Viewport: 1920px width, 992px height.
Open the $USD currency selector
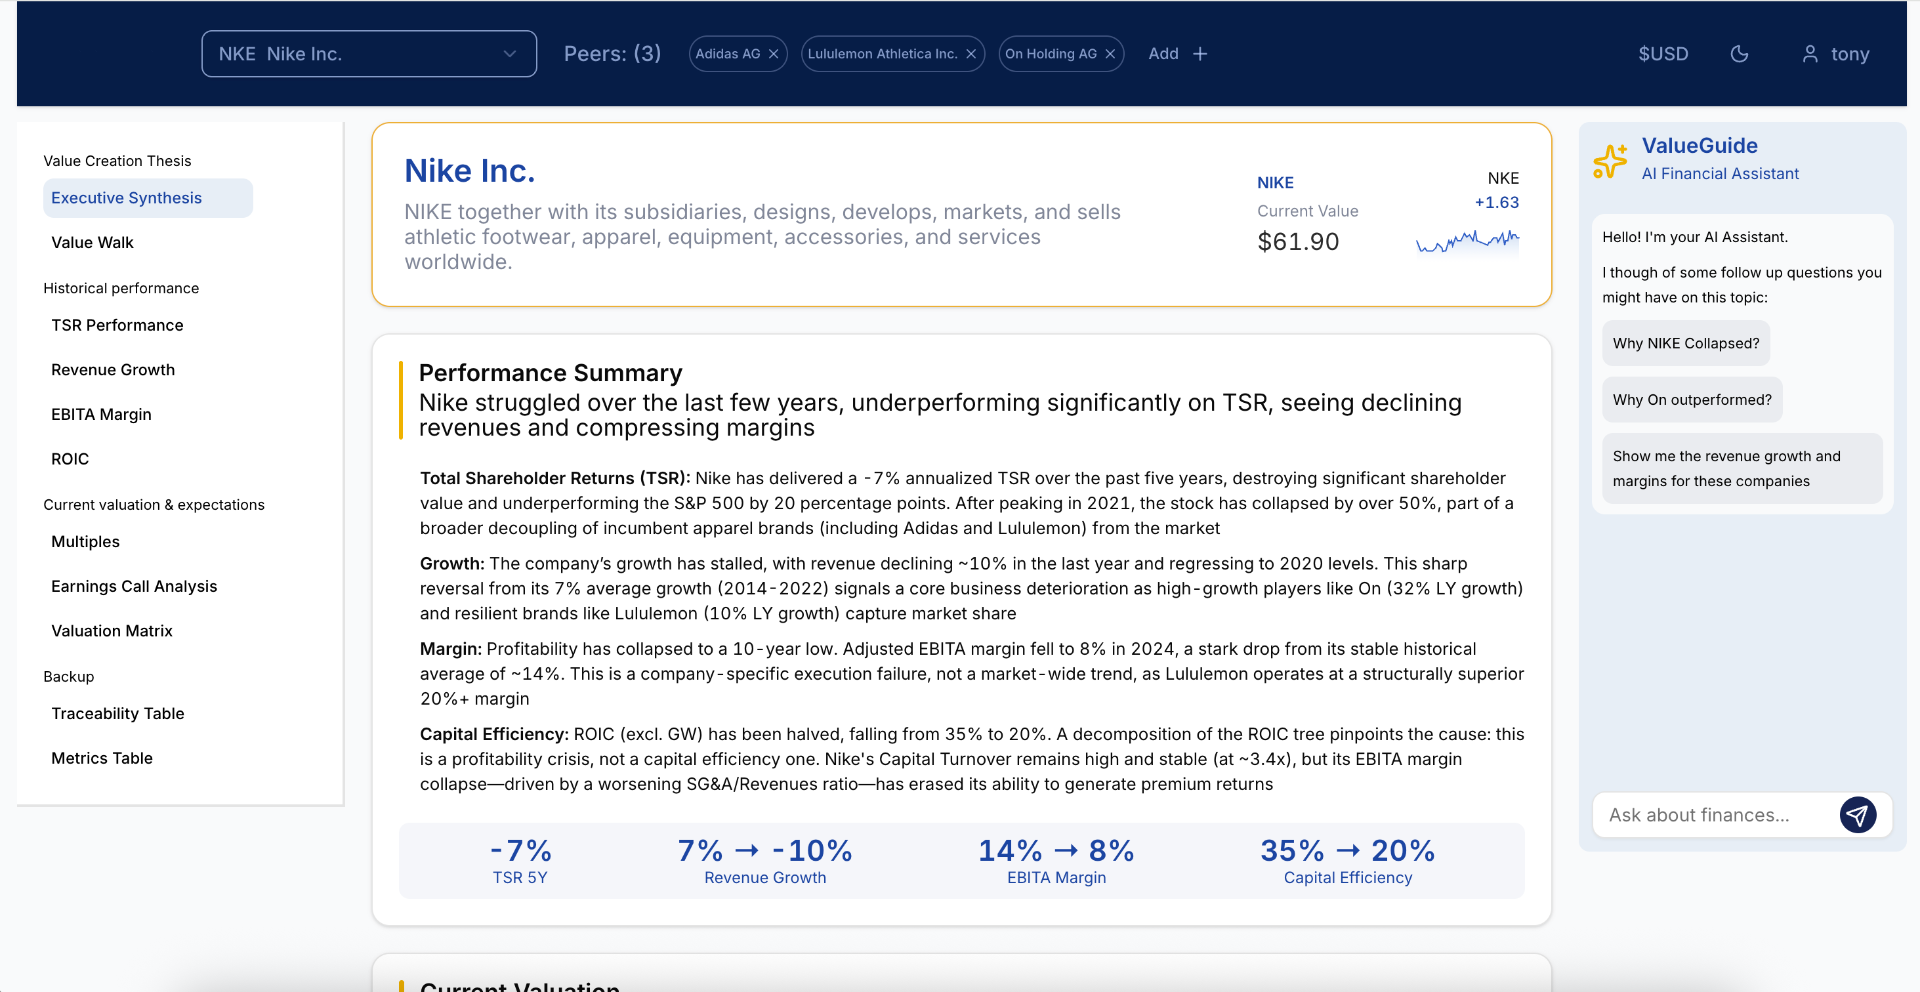pos(1663,54)
